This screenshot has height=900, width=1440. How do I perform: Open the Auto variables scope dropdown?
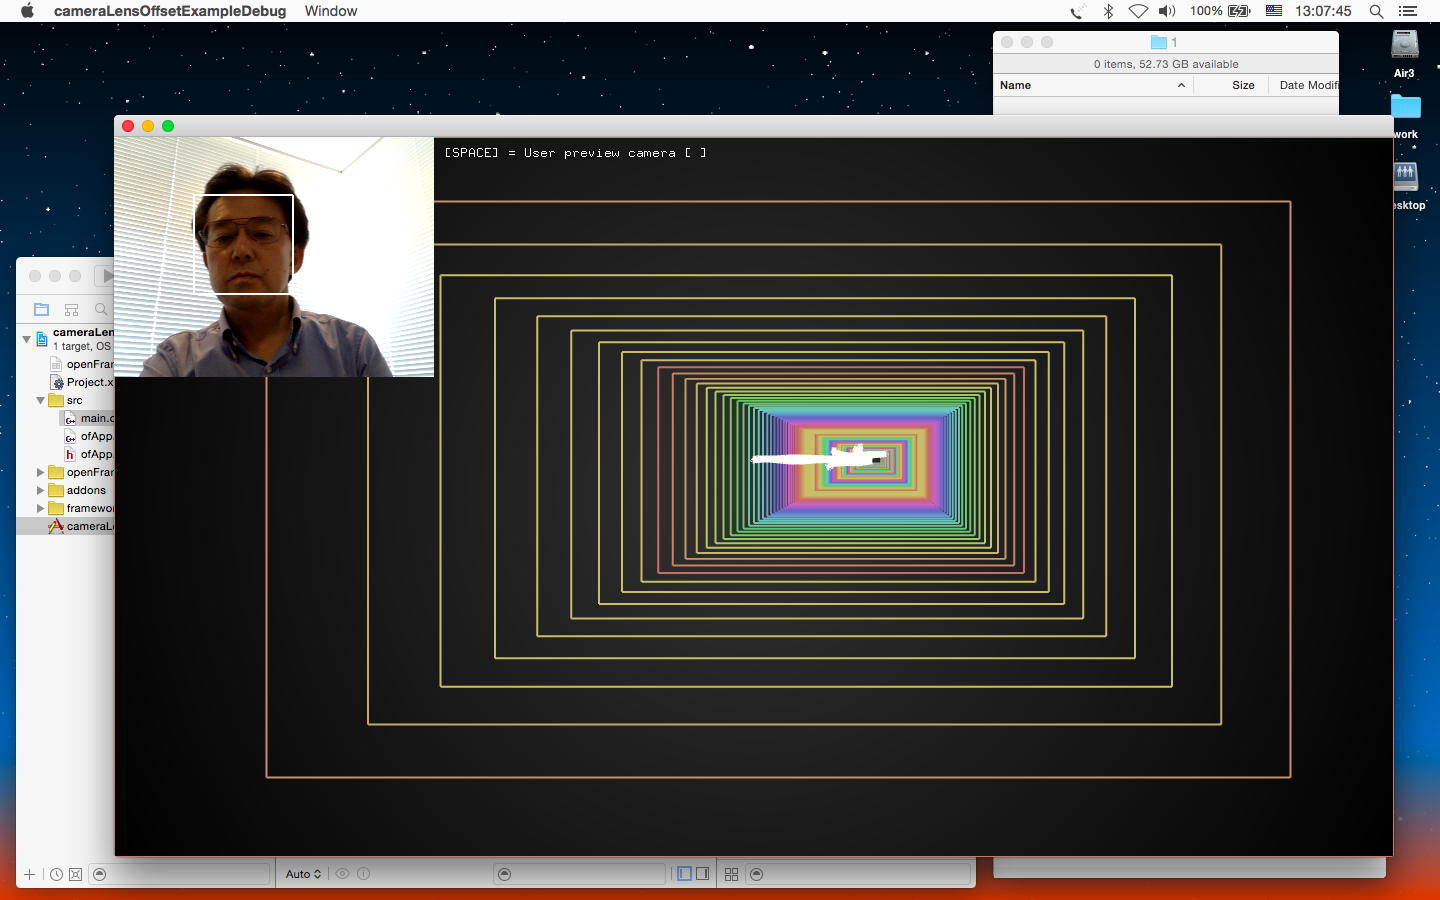click(x=303, y=874)
